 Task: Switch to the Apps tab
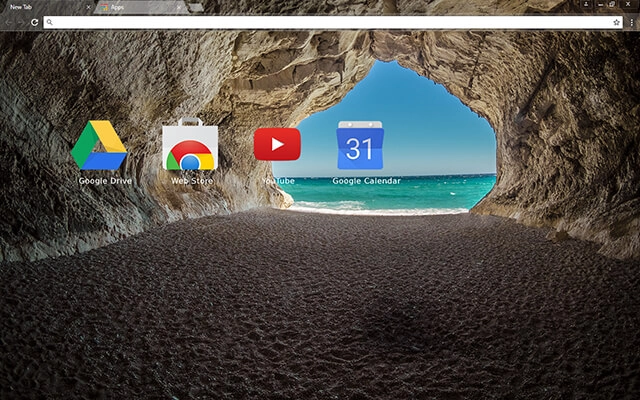tap(141, 7)
